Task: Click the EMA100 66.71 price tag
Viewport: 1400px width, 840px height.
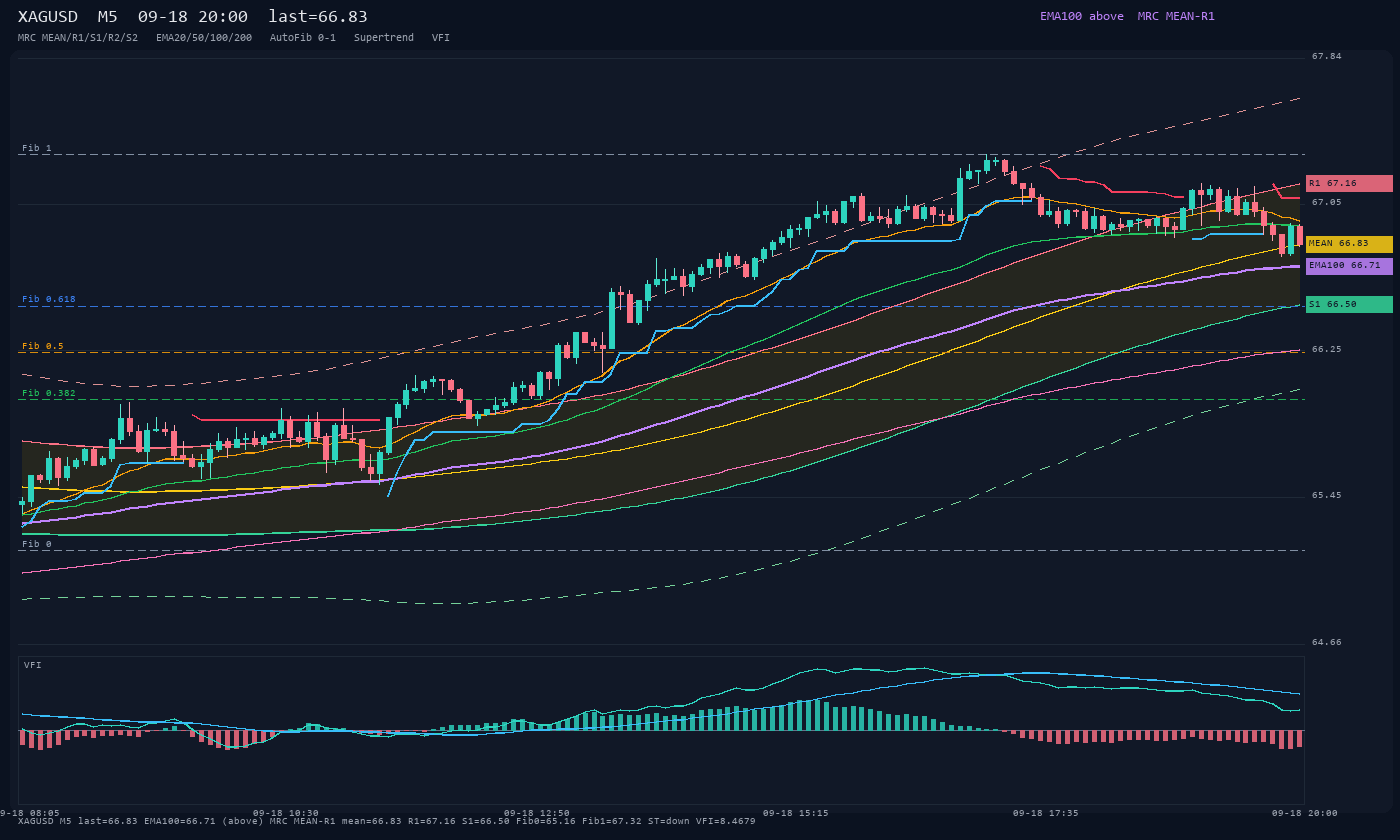Action: click(1349, 266)
